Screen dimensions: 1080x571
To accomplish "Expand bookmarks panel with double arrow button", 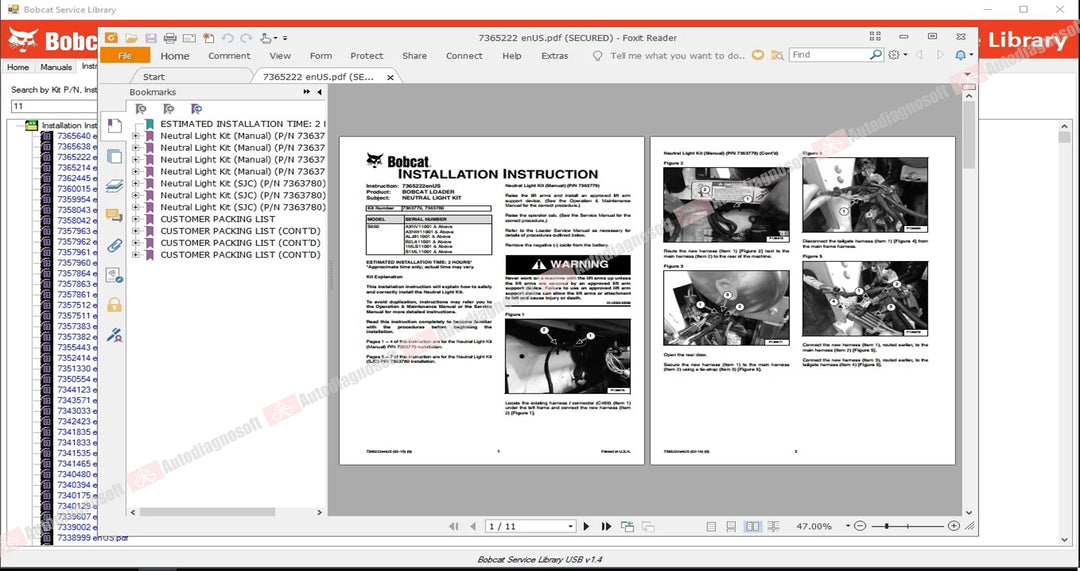I will 307,92.
